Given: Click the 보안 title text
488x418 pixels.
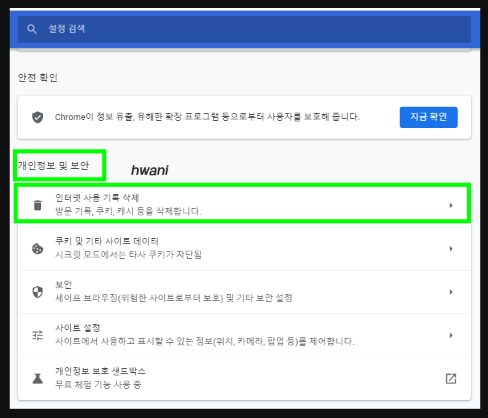Looking at the screenshot, I should tap(63, 284).
